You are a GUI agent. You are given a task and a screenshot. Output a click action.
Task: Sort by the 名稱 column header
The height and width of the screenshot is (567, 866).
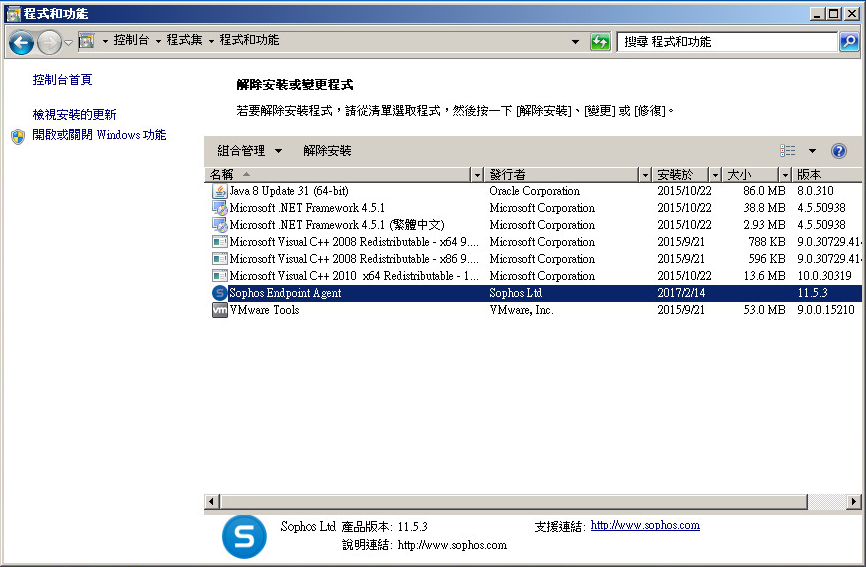339,174
